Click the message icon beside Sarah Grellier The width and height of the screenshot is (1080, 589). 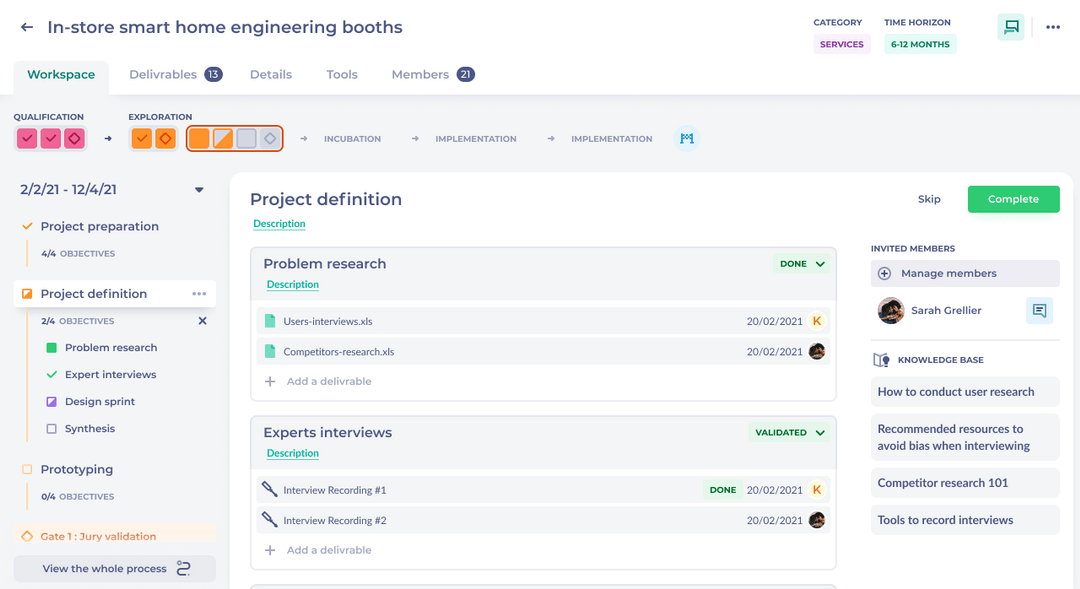pos(1038,310)
